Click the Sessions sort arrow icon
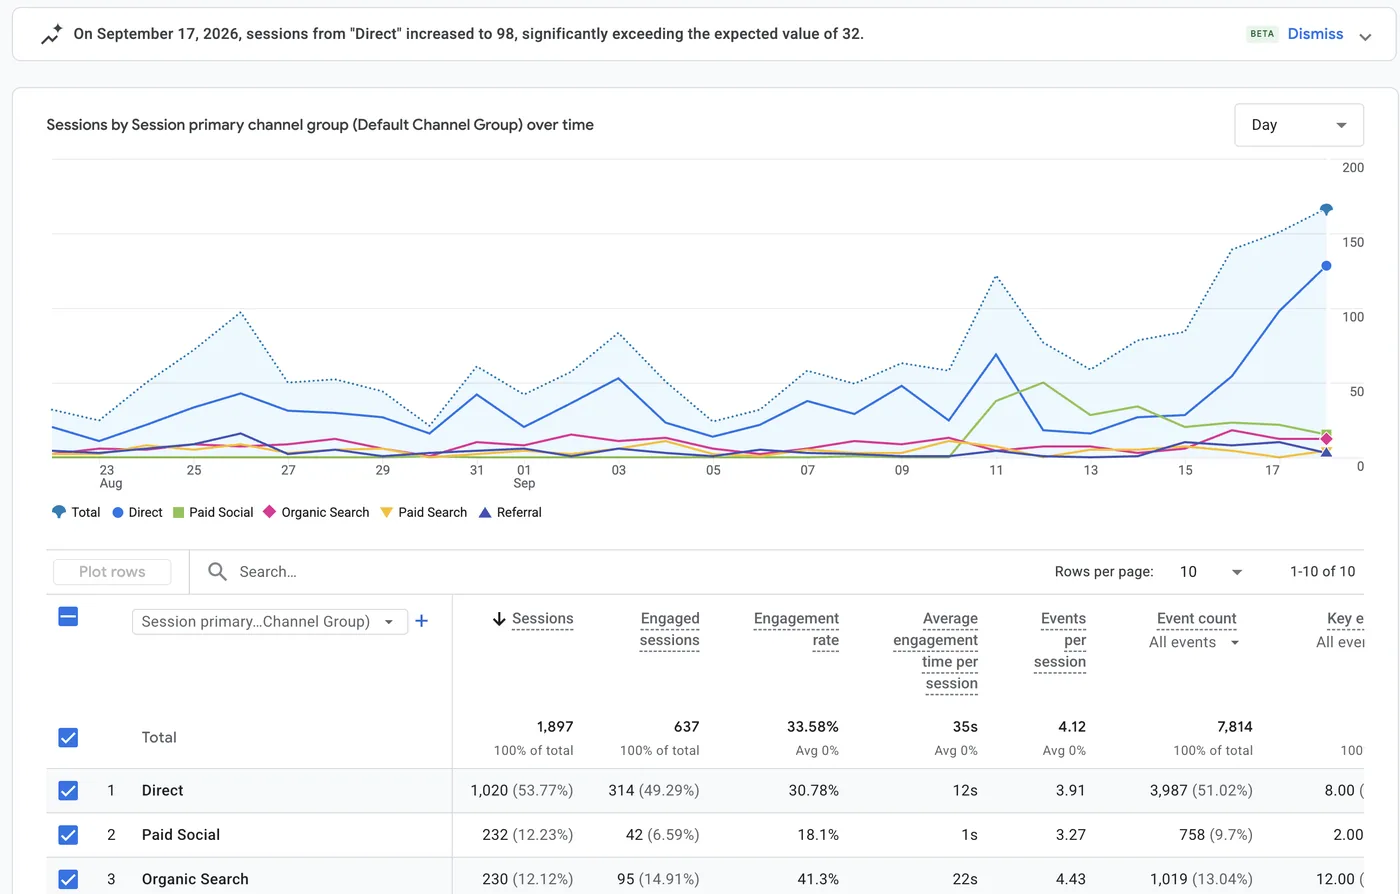Screen dimensions: 1400x894 coord(499,619)
